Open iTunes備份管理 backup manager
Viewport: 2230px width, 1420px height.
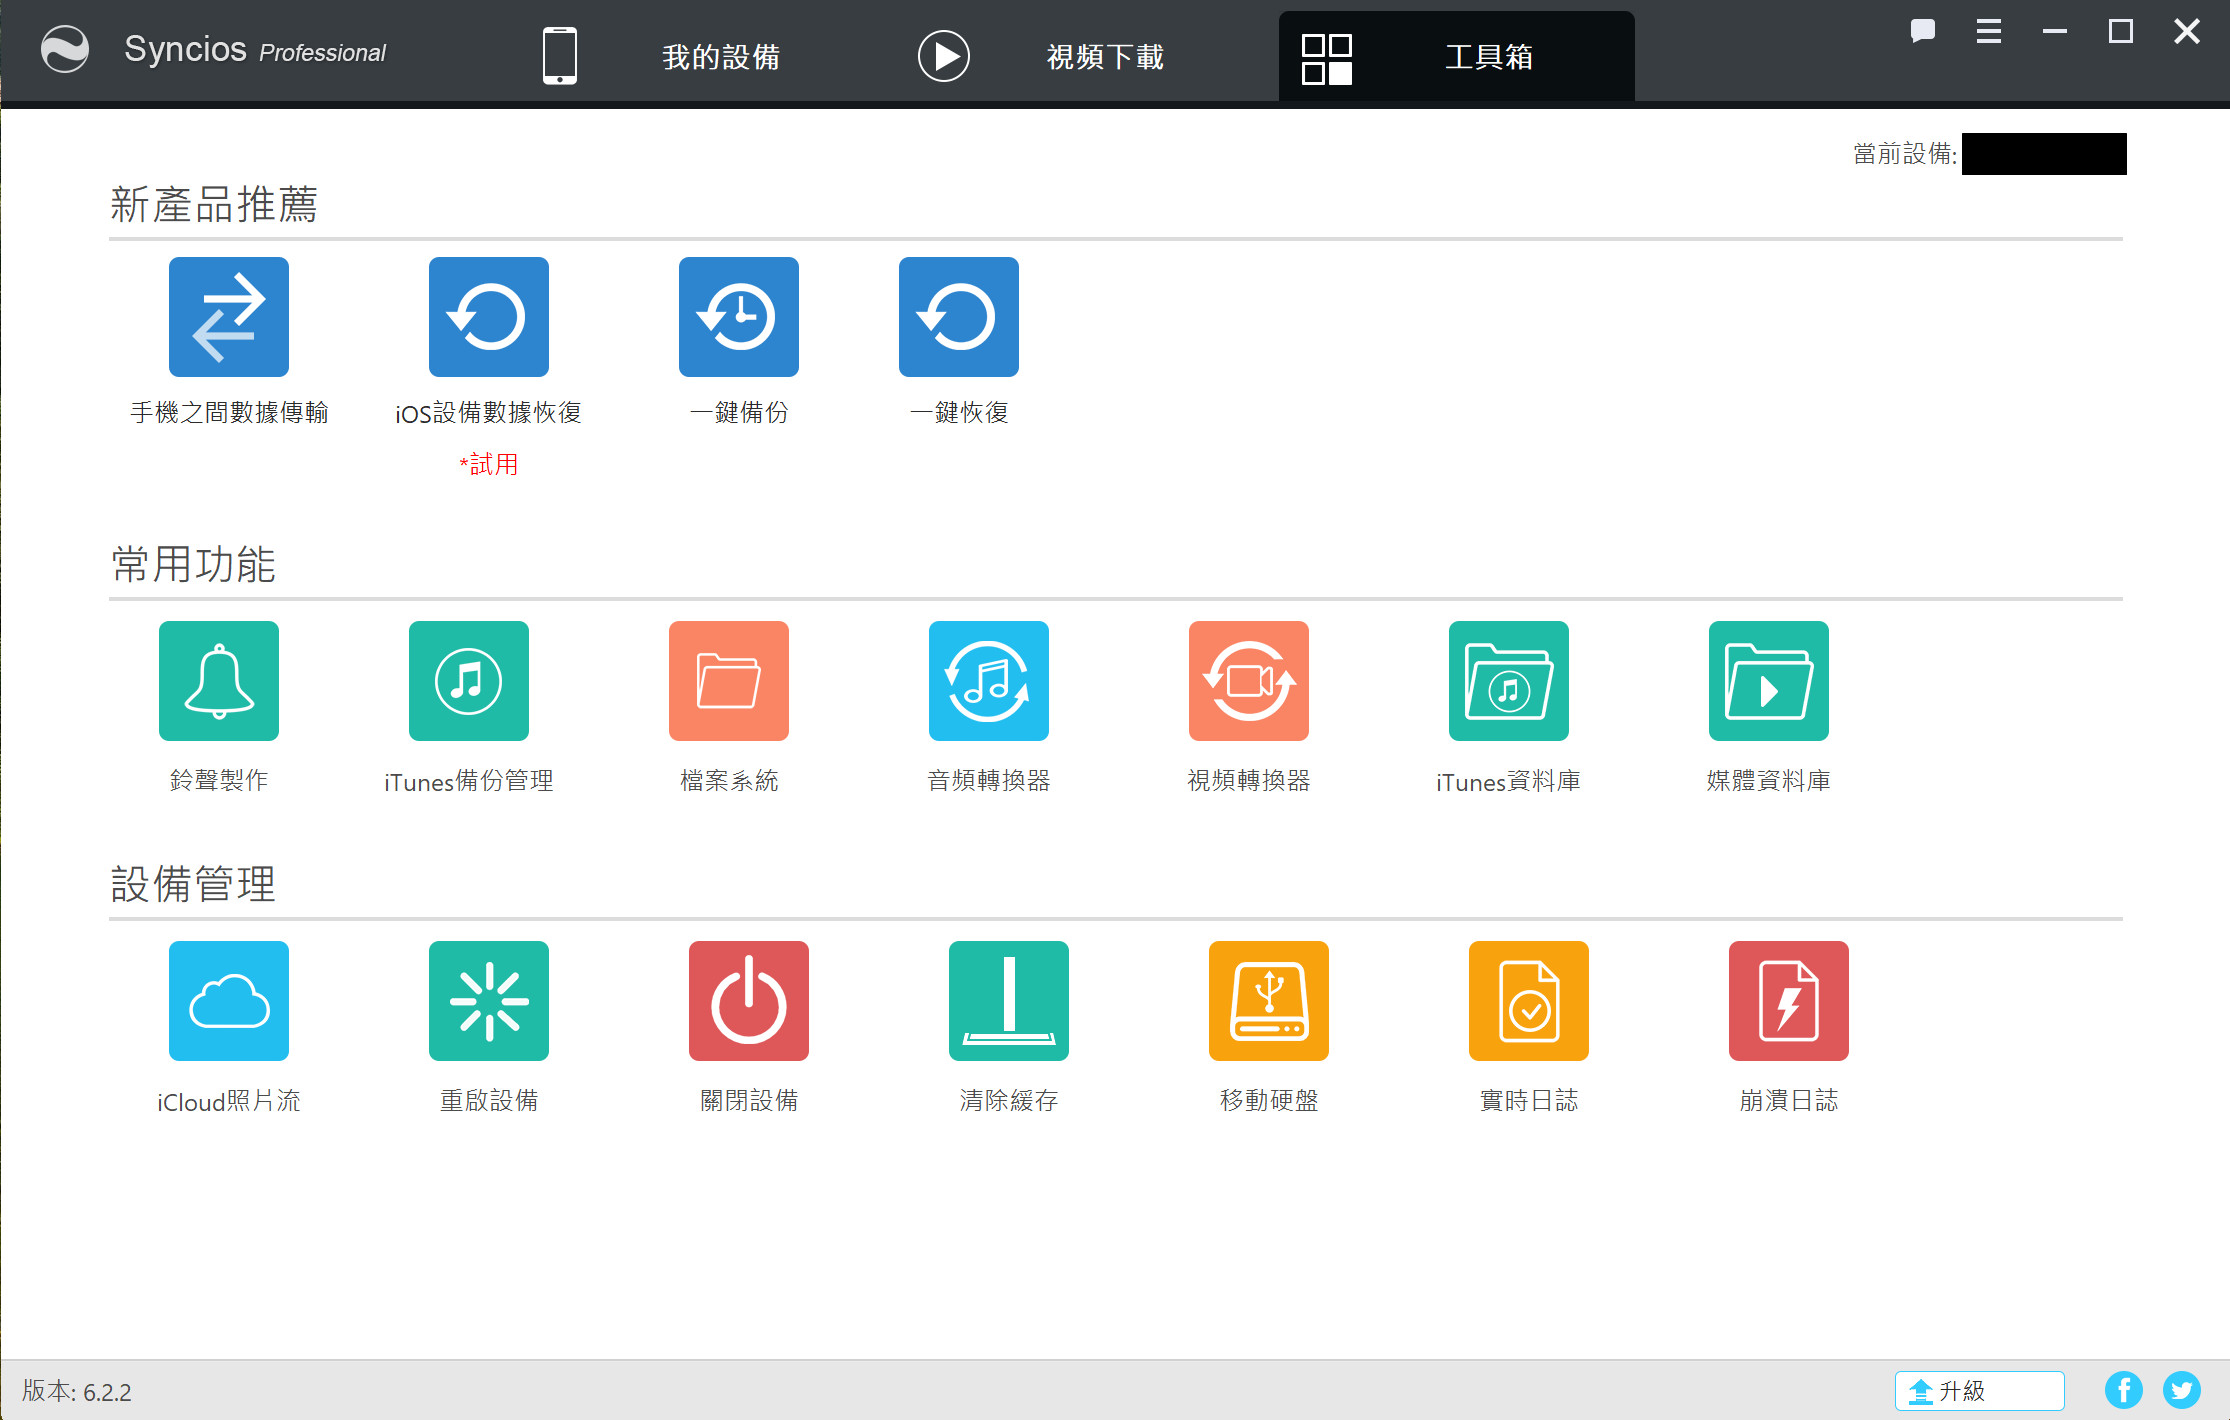tap(469, 681)
